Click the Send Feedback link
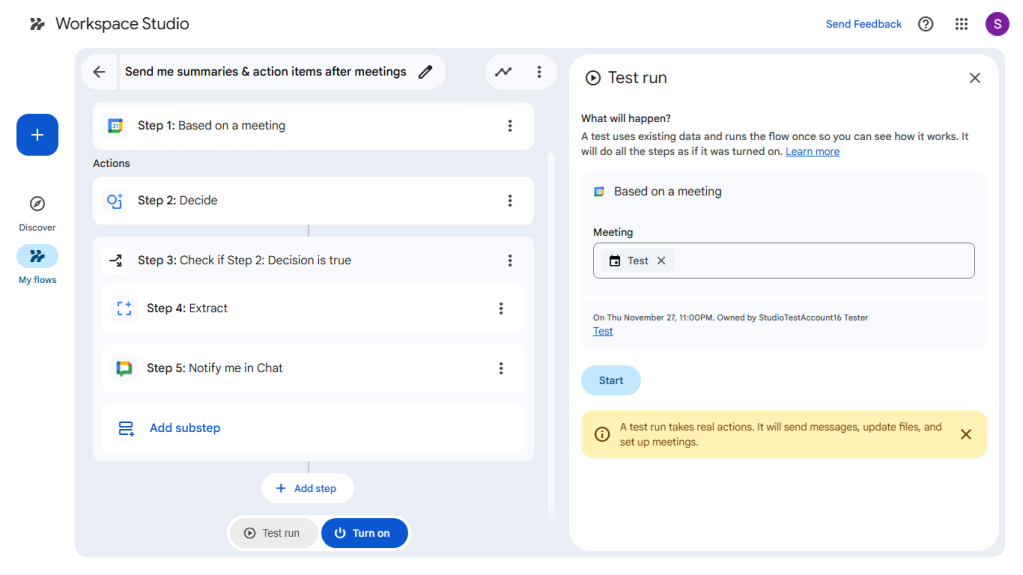Viewport: 1023px width, 575px height. coord(863,24)
